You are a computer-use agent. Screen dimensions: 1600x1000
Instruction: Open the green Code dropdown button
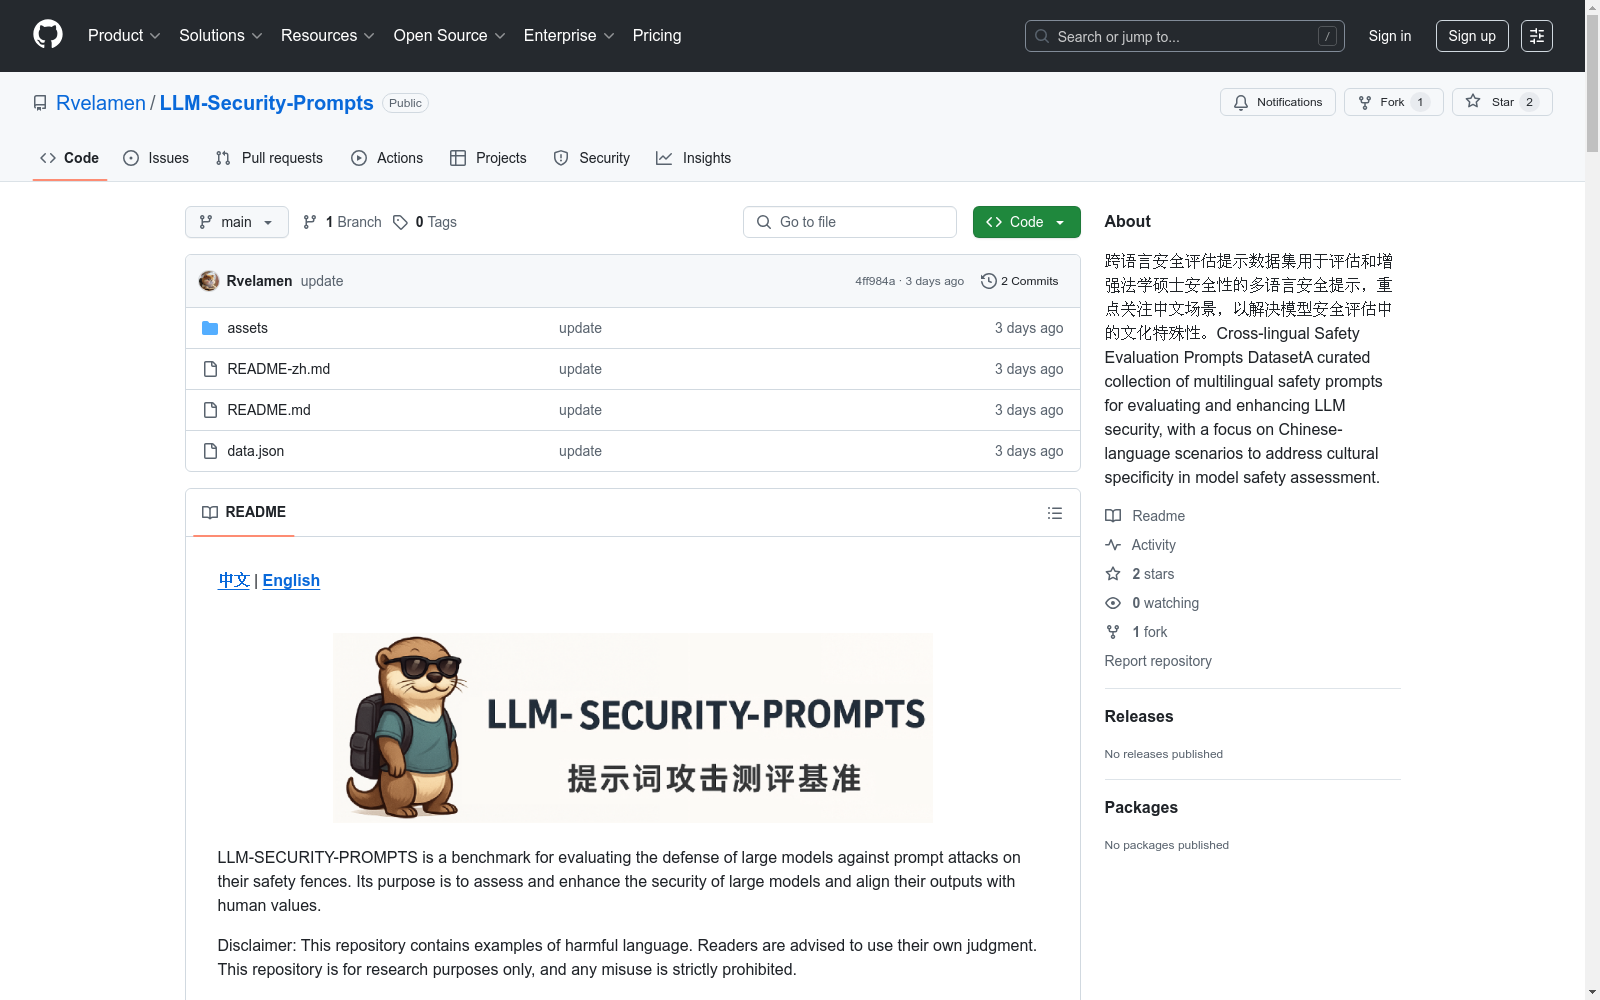(1027, 222)
